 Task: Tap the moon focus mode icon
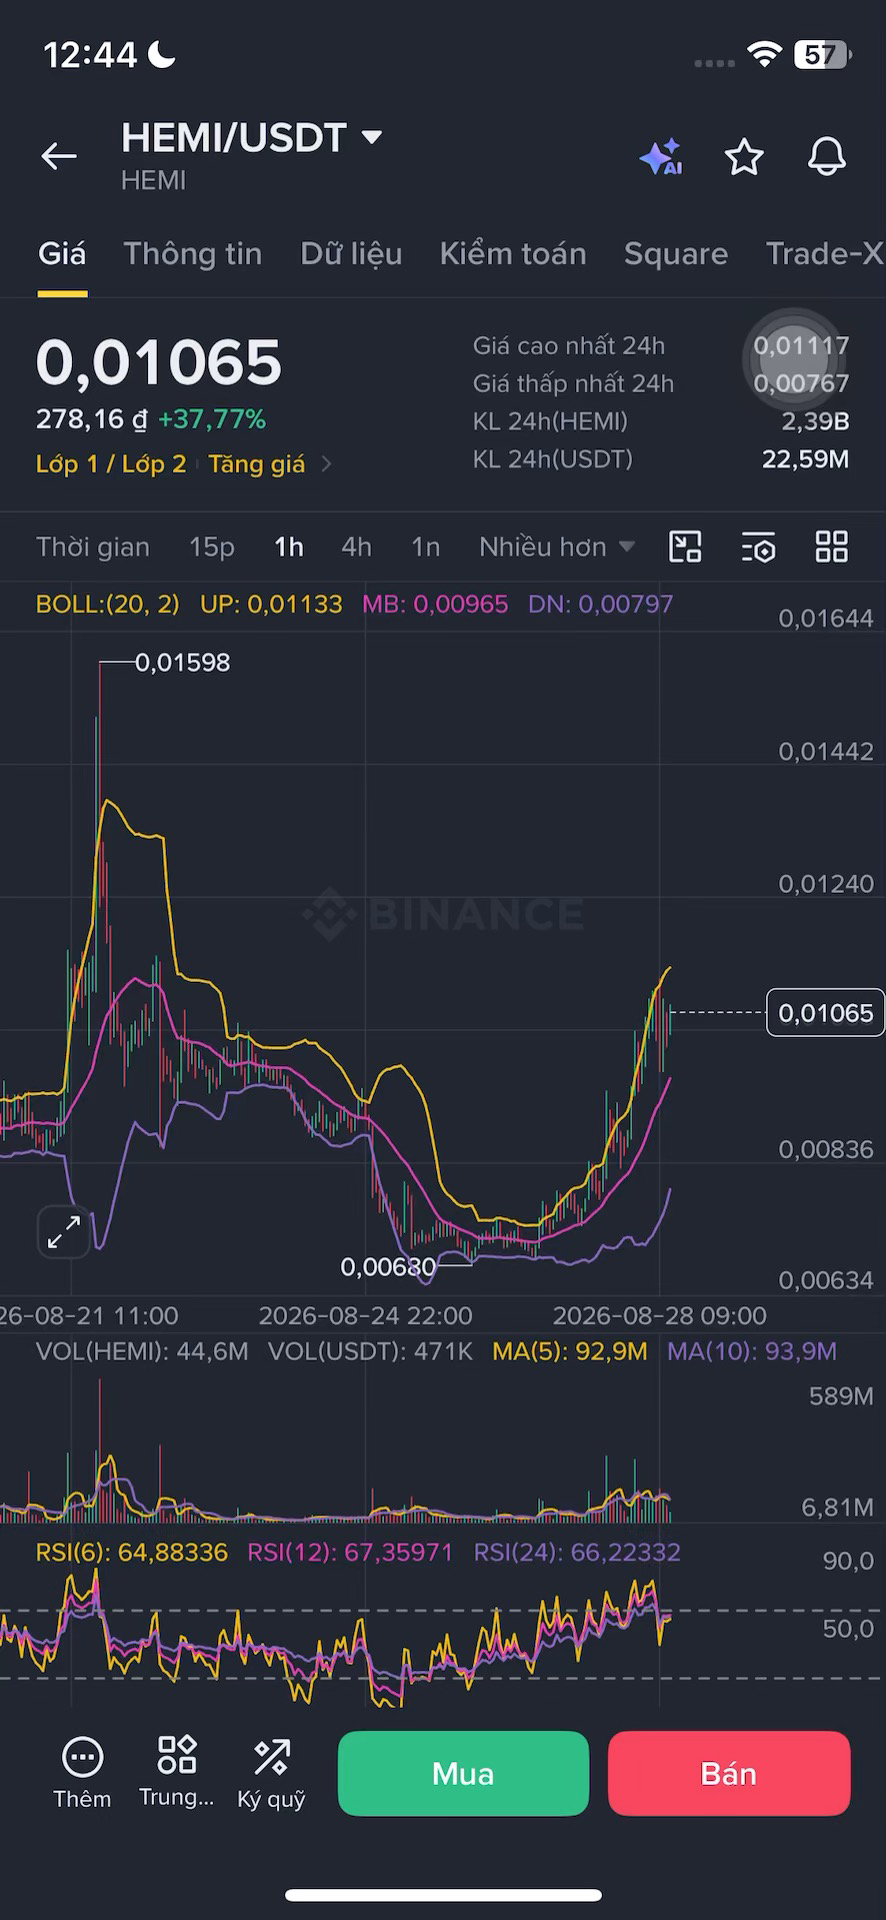pyautogui.click(x=161, y=55)
